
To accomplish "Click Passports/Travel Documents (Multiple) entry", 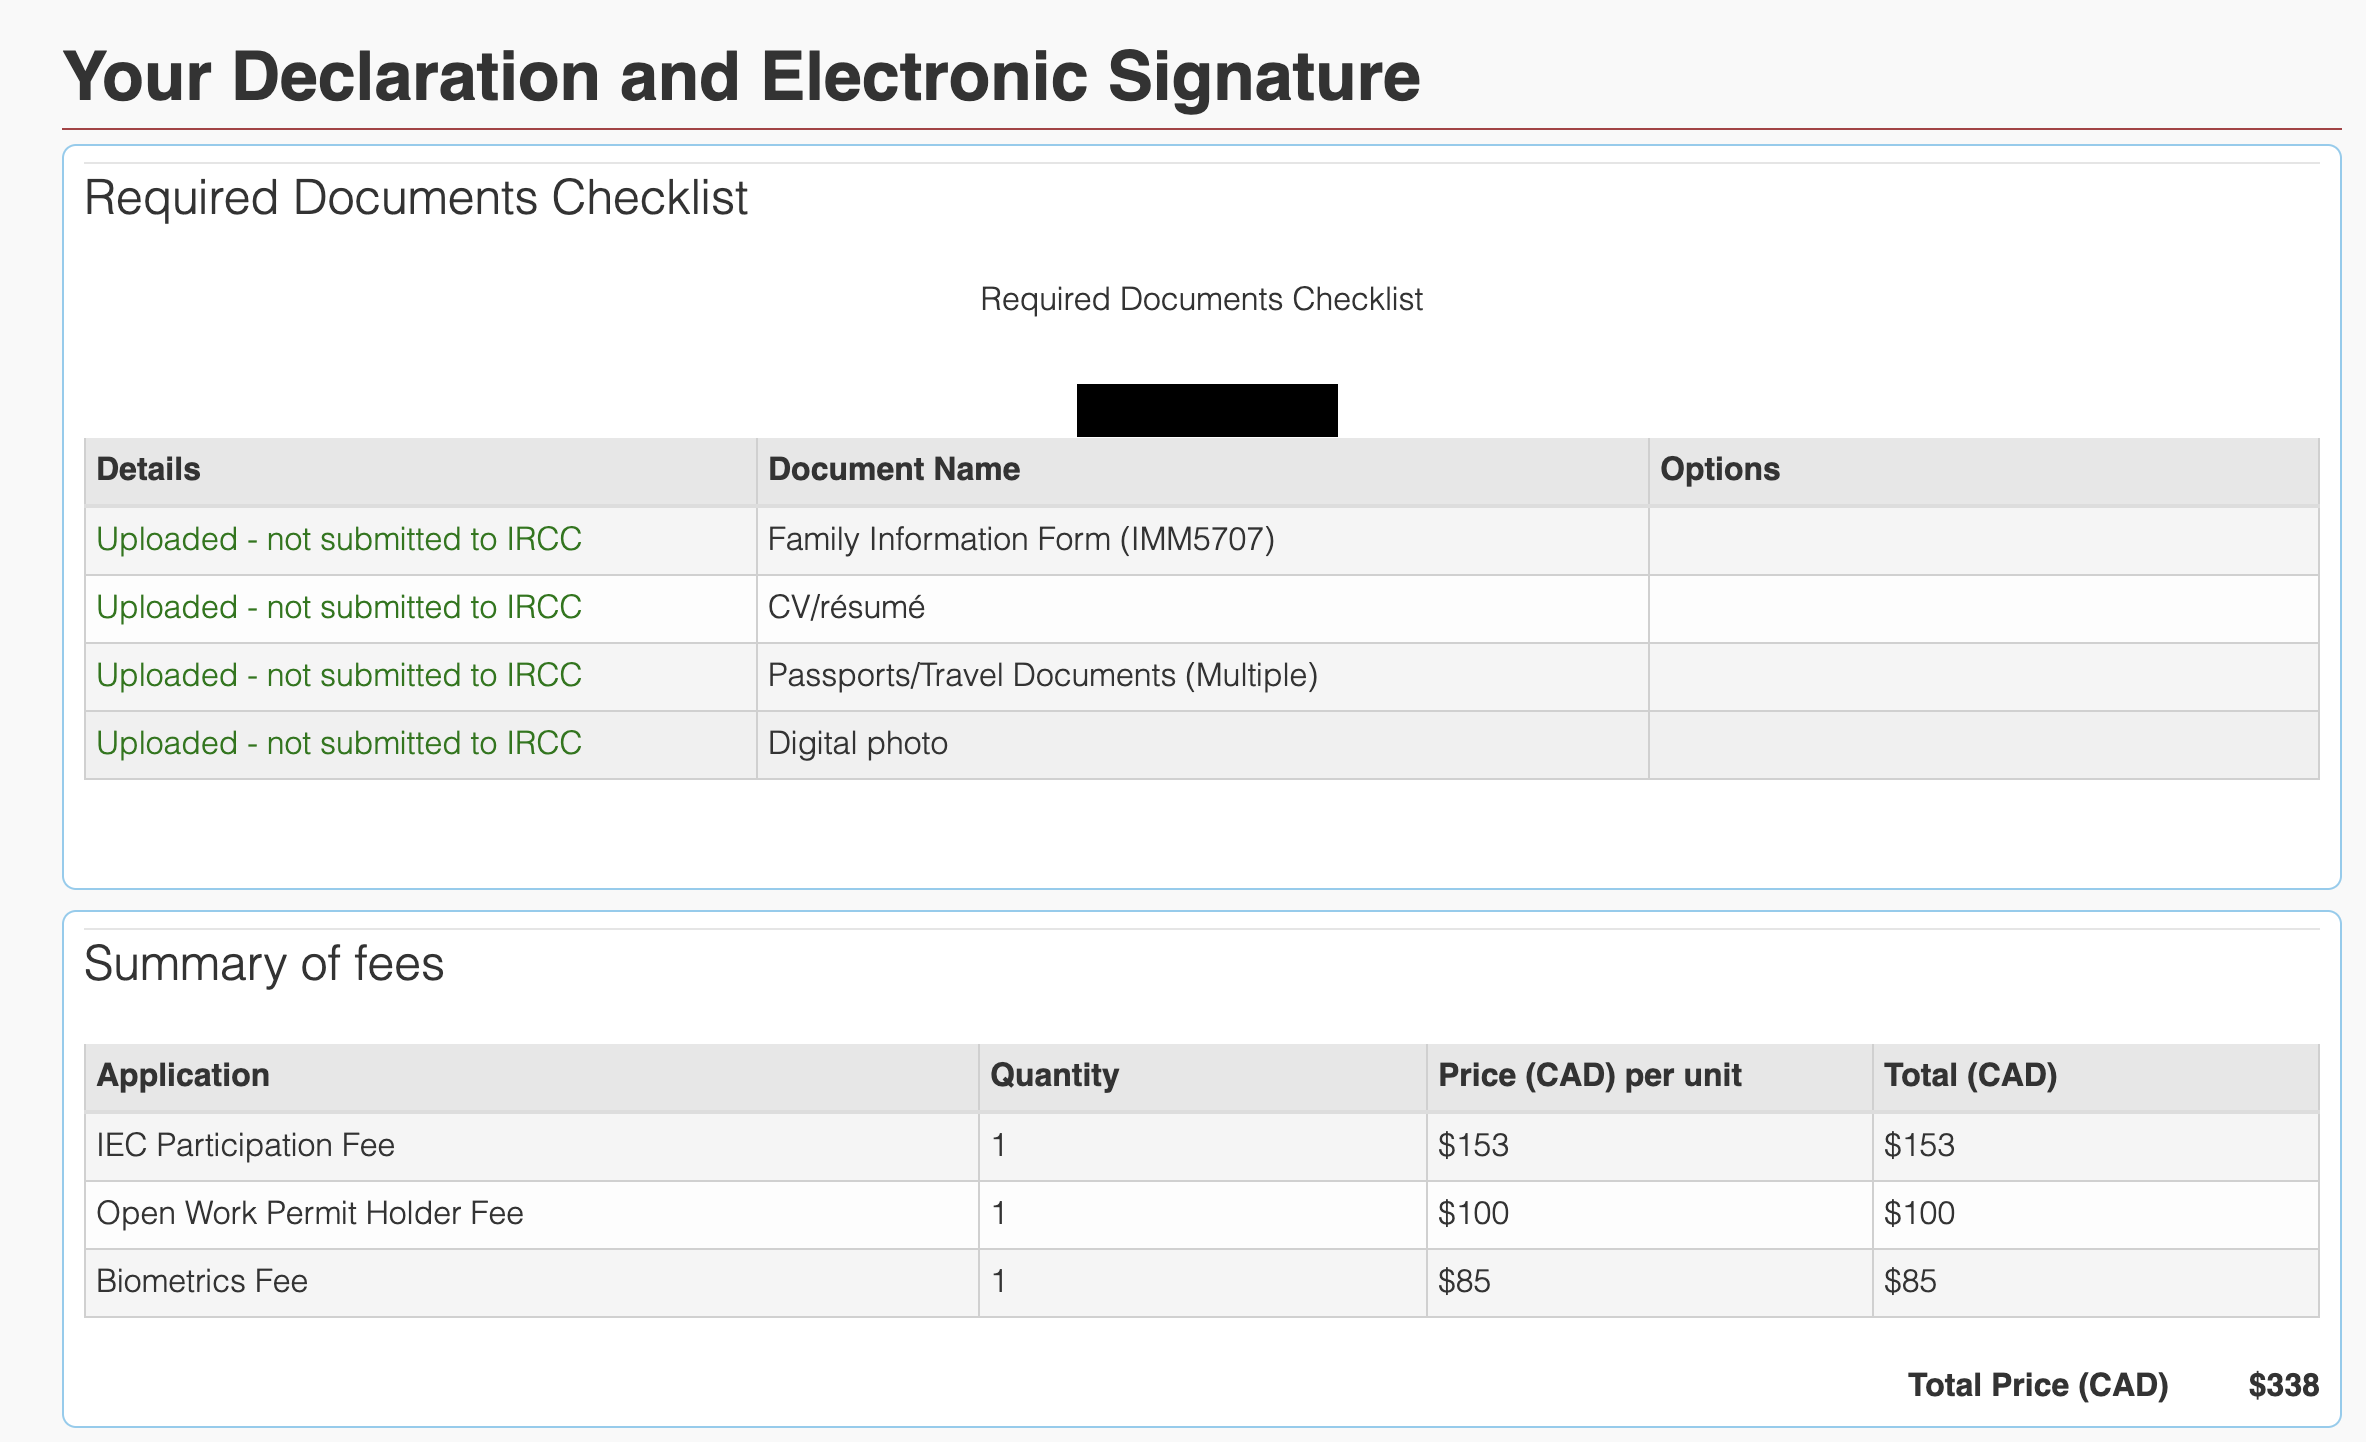I will [x=1042, y=676].
